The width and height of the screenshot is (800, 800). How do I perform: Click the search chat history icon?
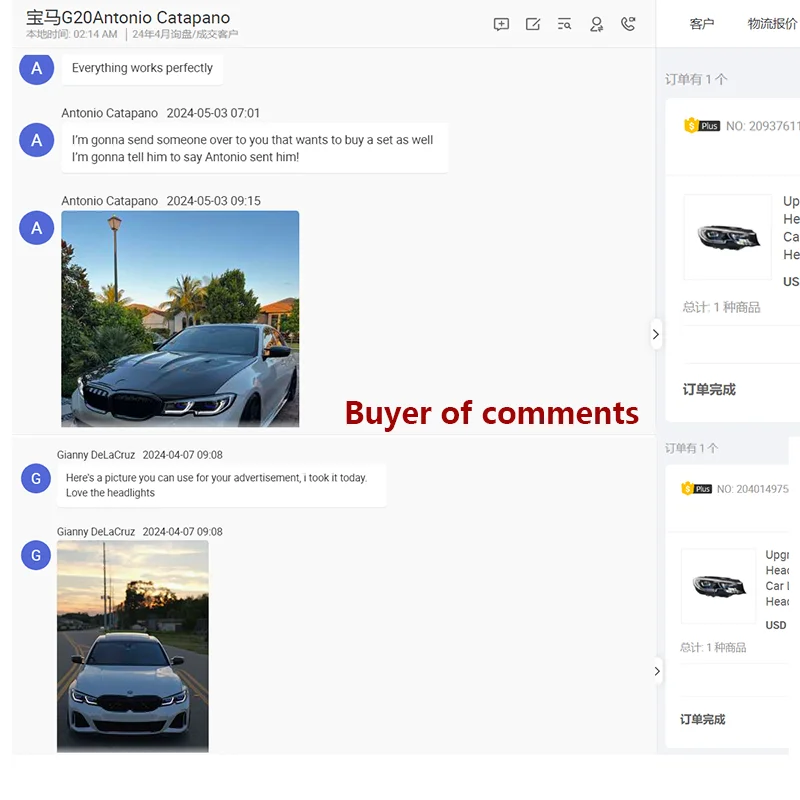pos(564,24)
